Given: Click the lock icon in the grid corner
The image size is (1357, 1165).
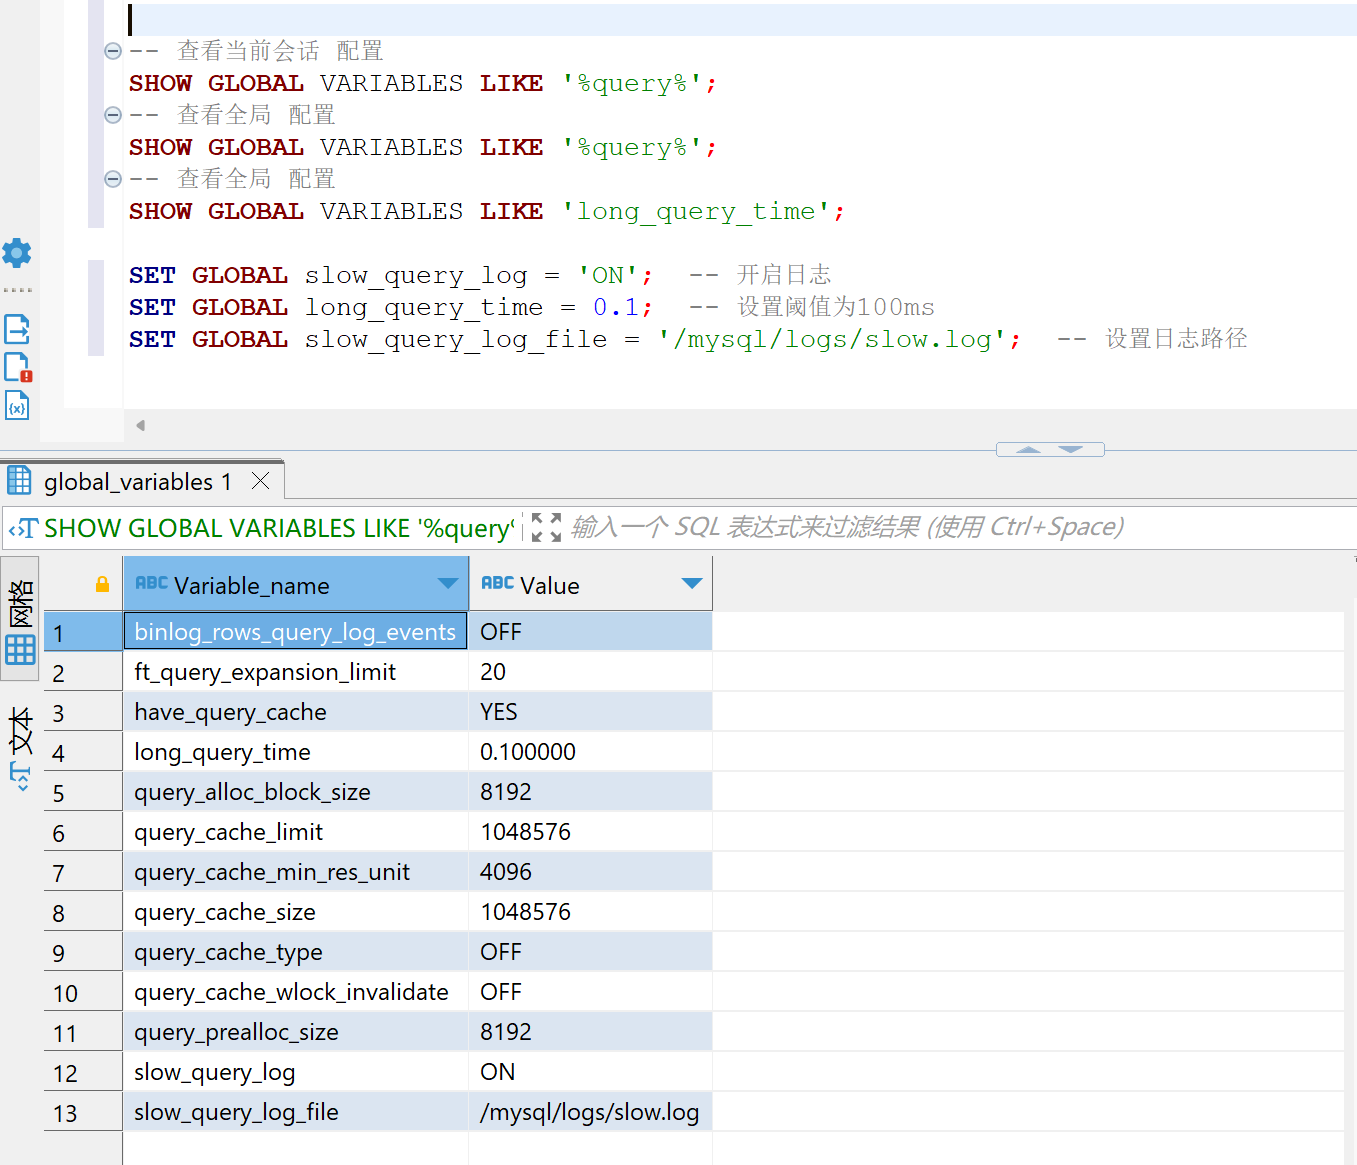Looking at the screenshot, I should click(102, 584).
